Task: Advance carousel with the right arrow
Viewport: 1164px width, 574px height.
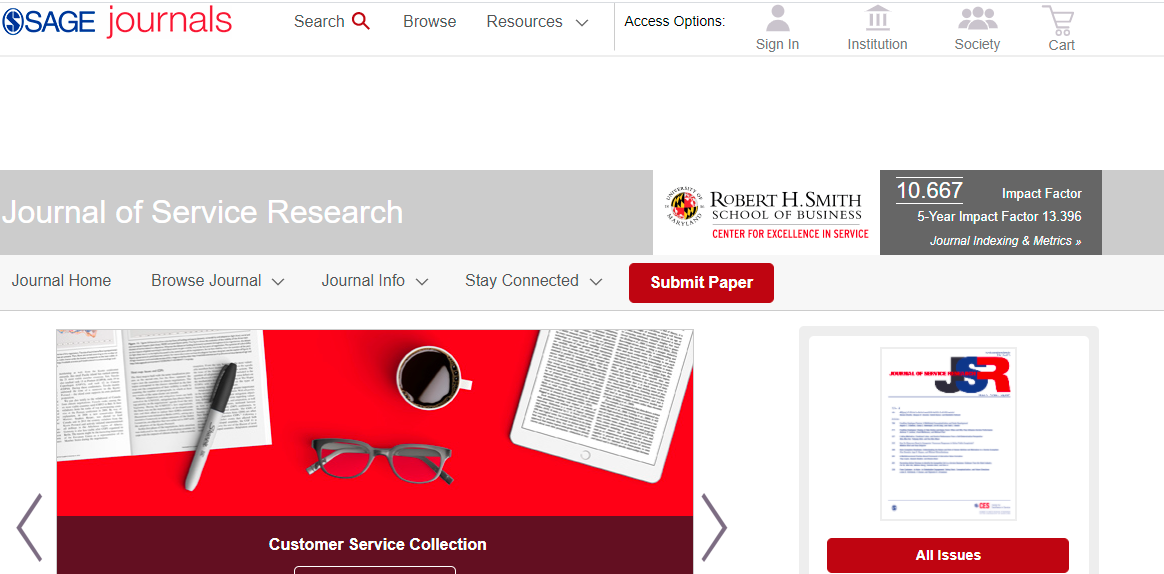Action: (x=714, y=526)
